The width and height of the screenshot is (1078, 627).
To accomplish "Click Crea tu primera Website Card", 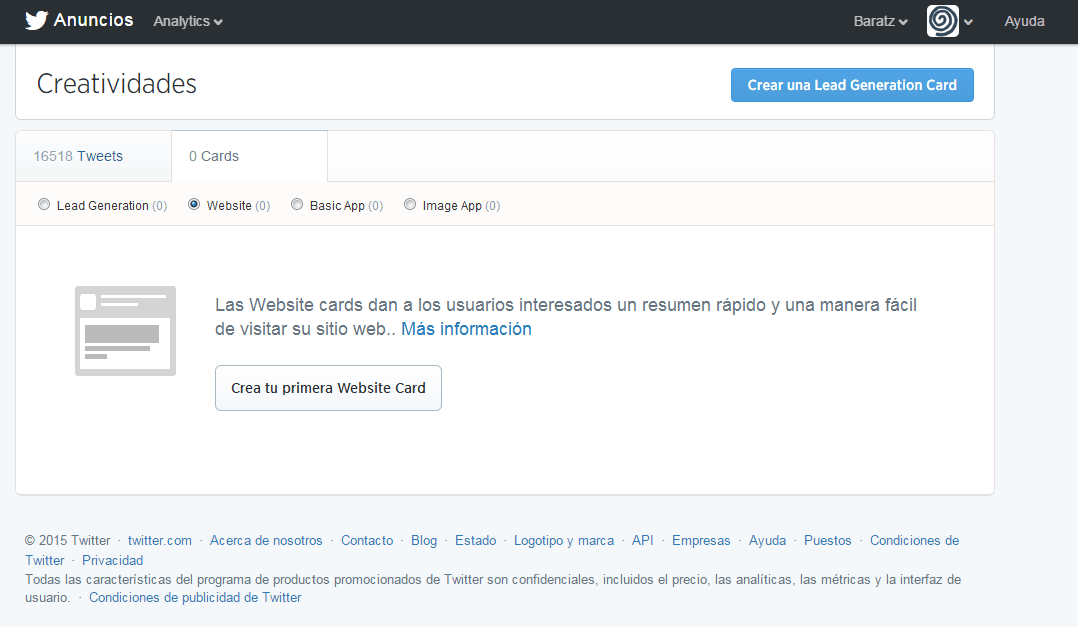I will (x=328, y=388).
